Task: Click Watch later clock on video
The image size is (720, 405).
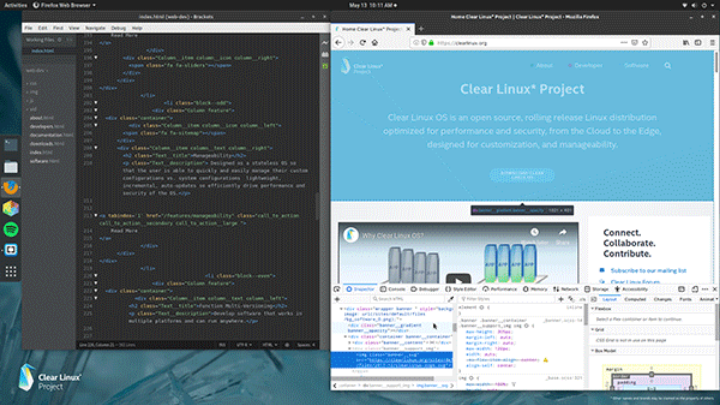Action: (x=534, y=232)
